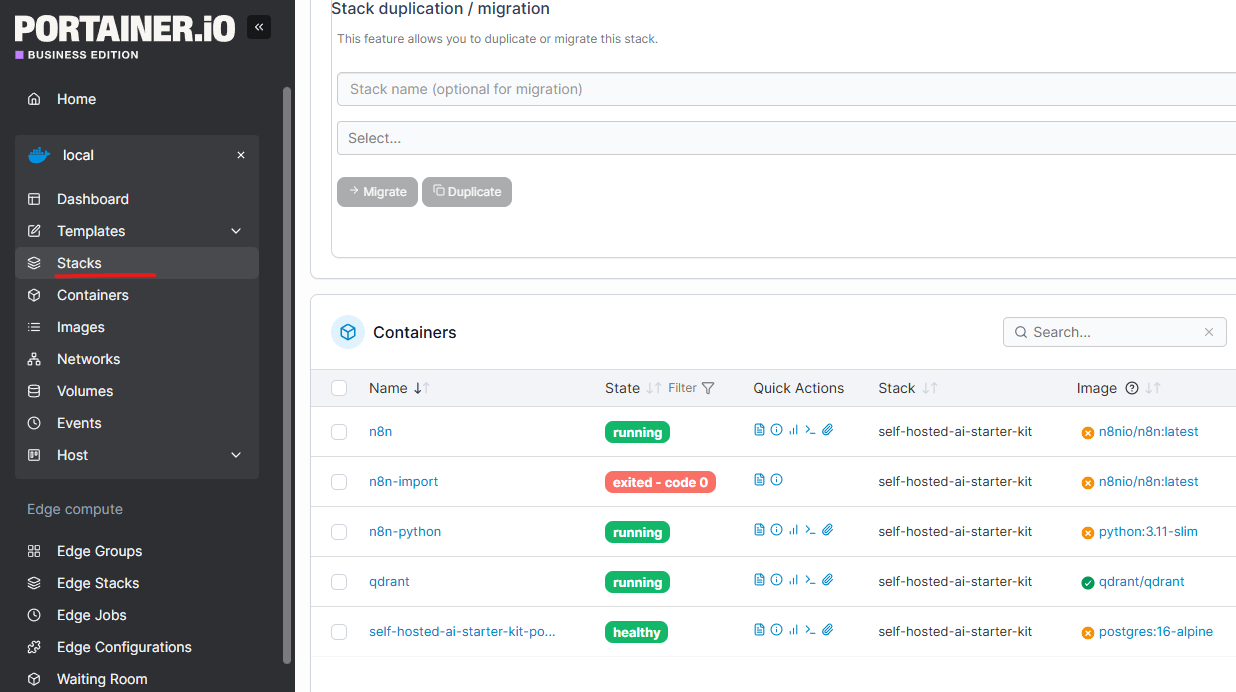View logs for the n8n container

pyautogui.click(x=758, y=429)
